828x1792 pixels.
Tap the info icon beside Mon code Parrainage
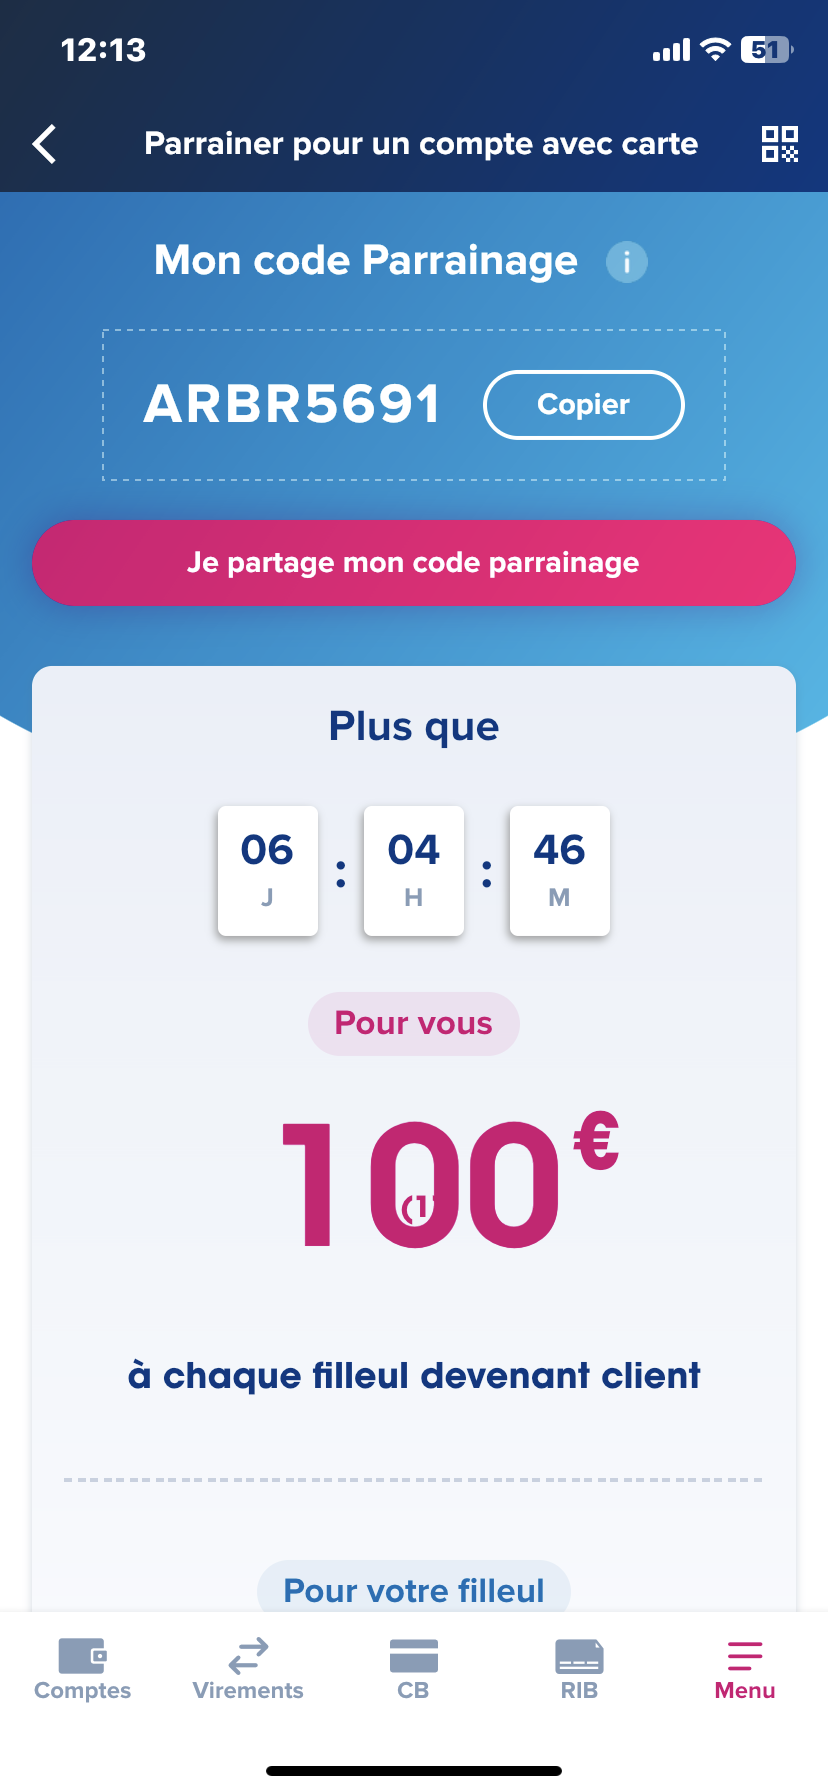627,262
